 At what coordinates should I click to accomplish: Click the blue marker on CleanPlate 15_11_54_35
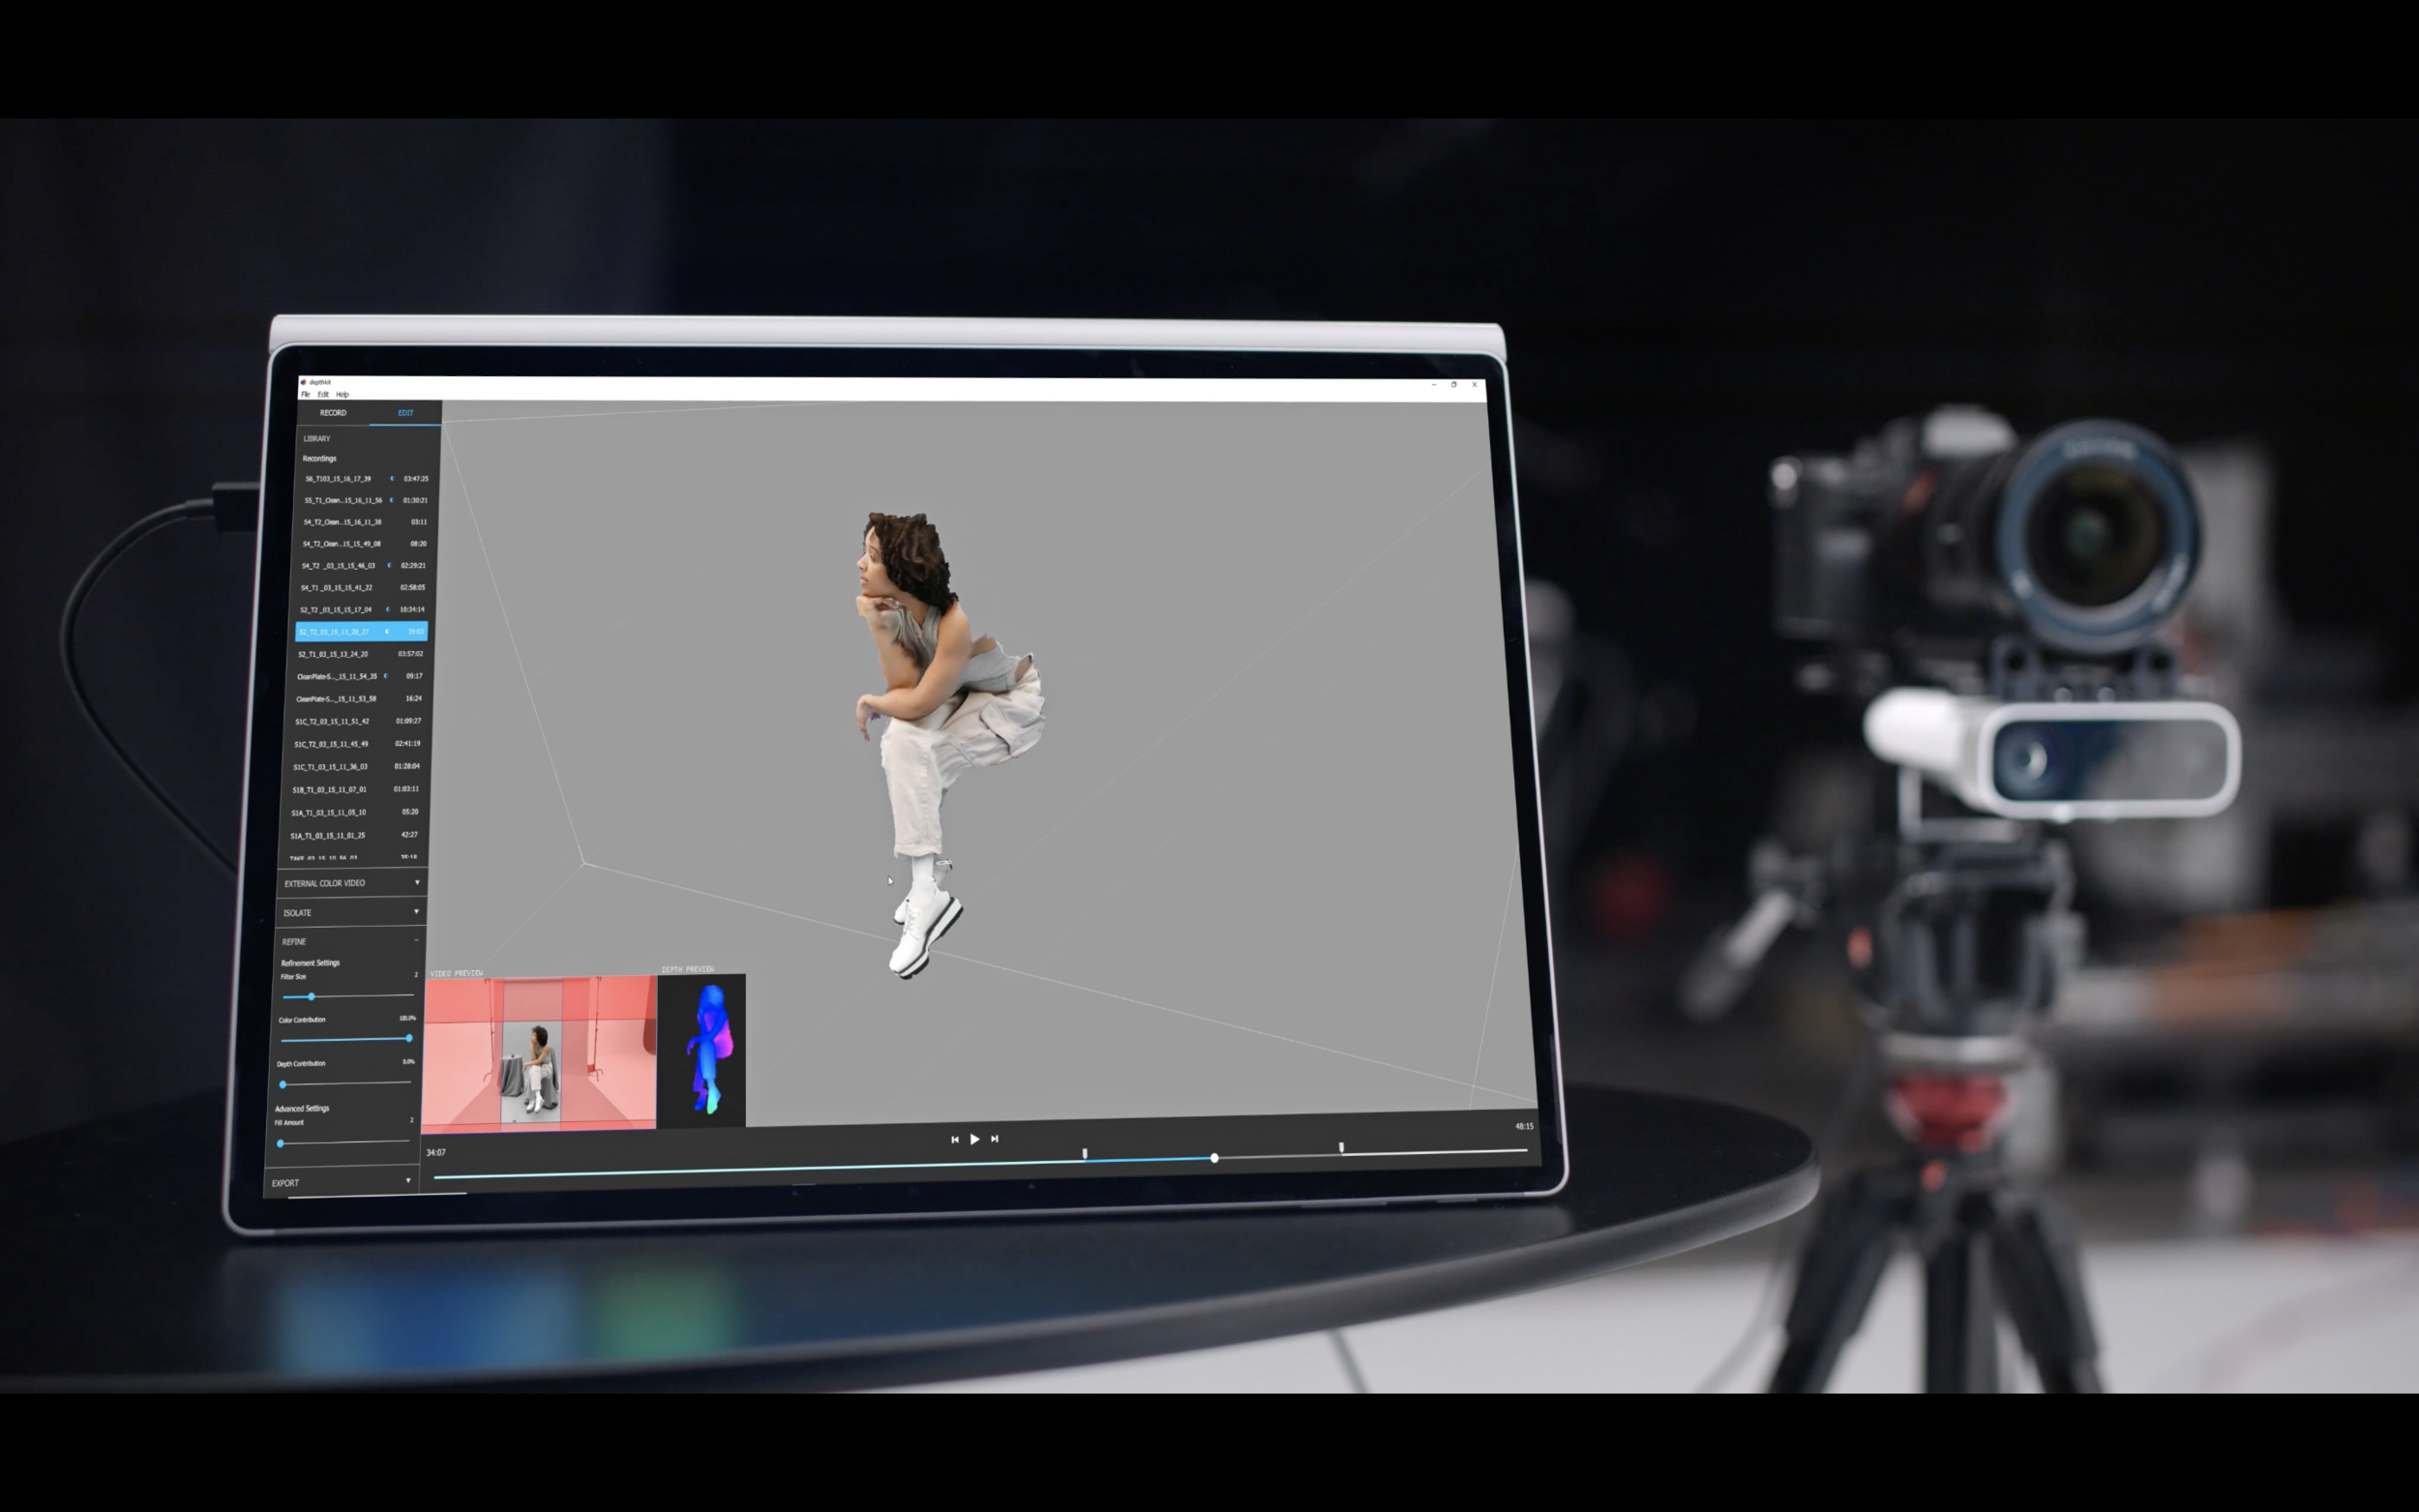tap(386, 676)
